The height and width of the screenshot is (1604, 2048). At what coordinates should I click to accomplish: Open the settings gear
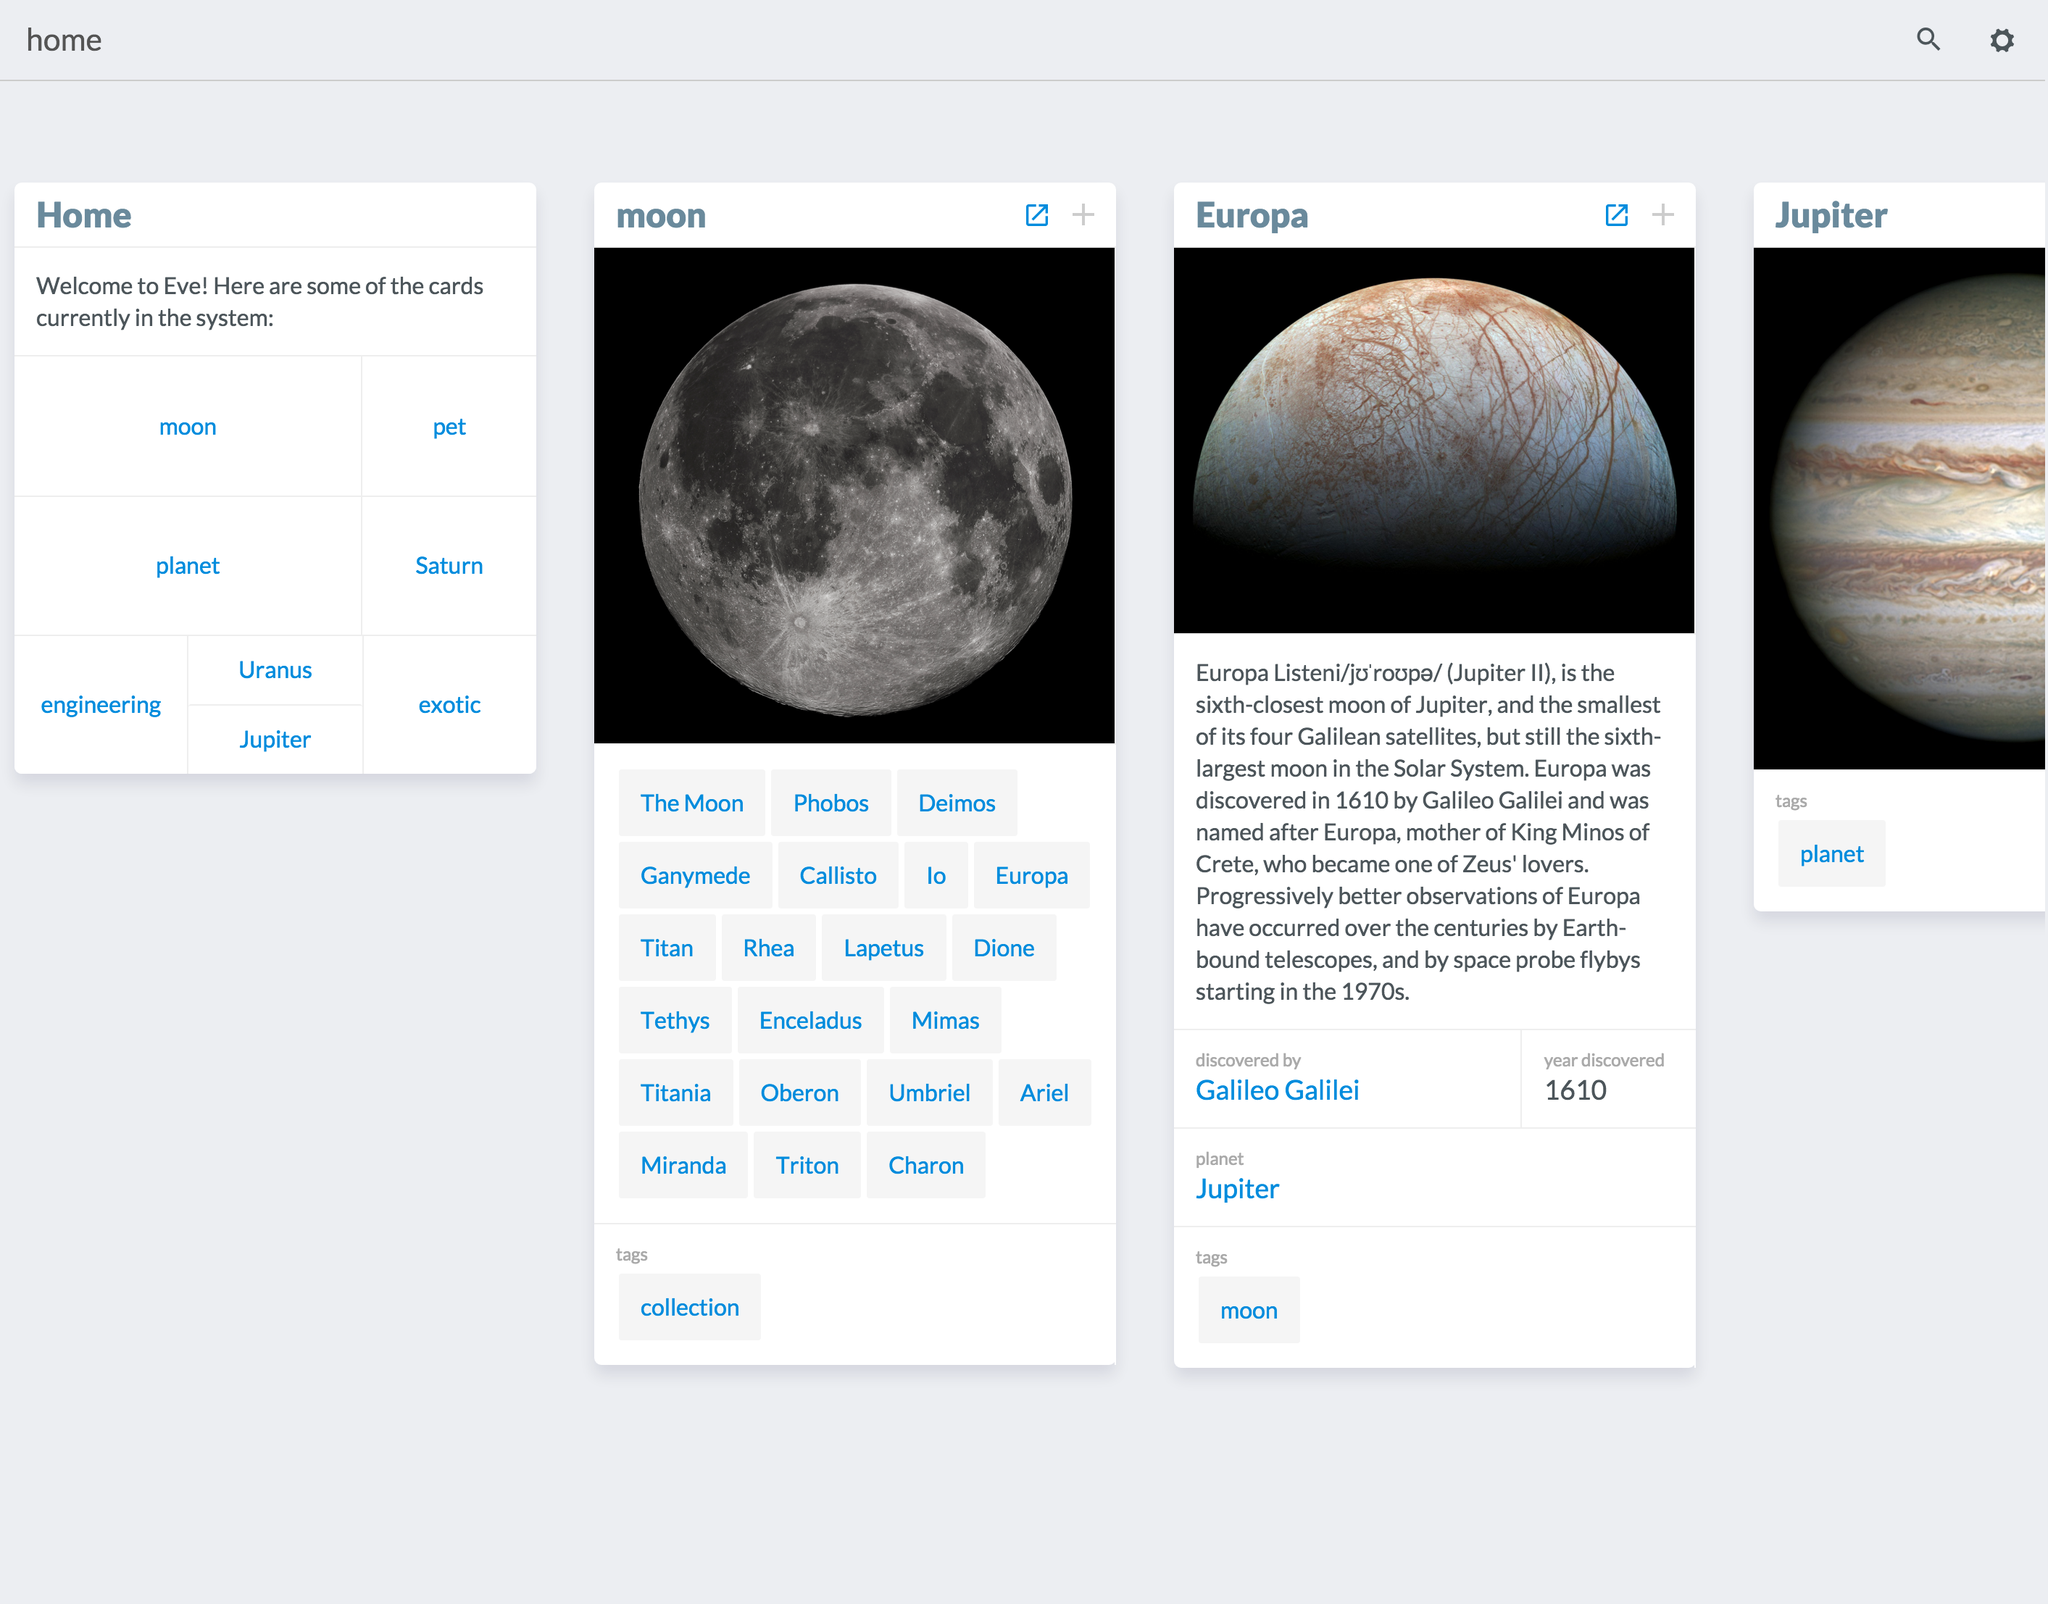tap(2003, 40)
